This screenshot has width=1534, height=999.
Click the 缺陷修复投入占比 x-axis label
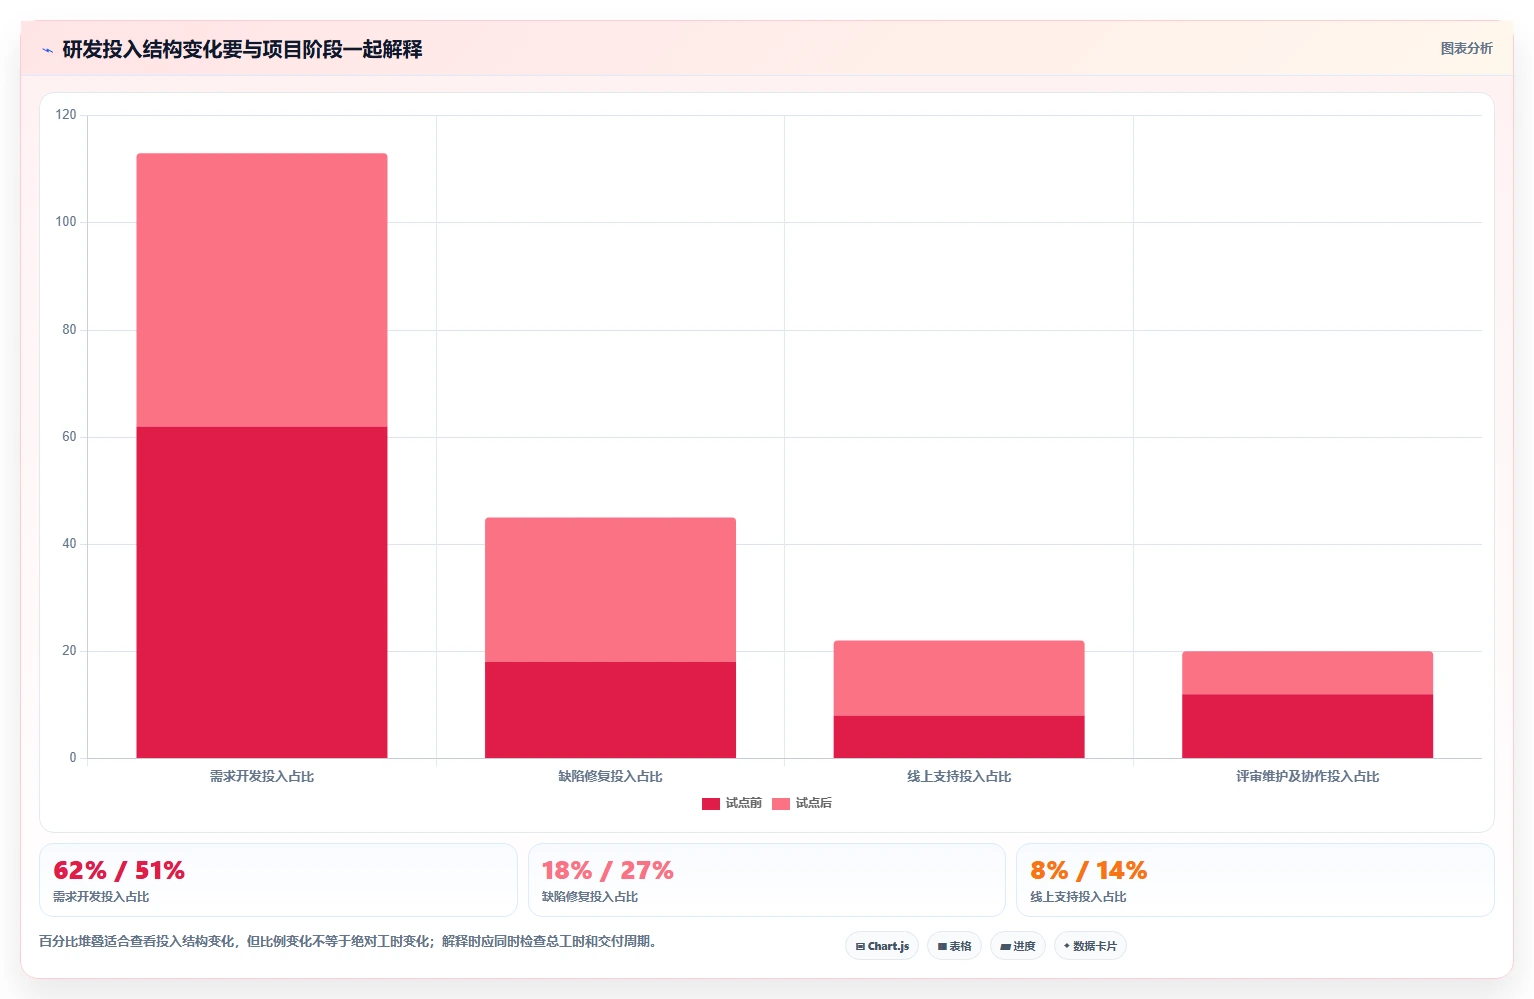[610, 777]
